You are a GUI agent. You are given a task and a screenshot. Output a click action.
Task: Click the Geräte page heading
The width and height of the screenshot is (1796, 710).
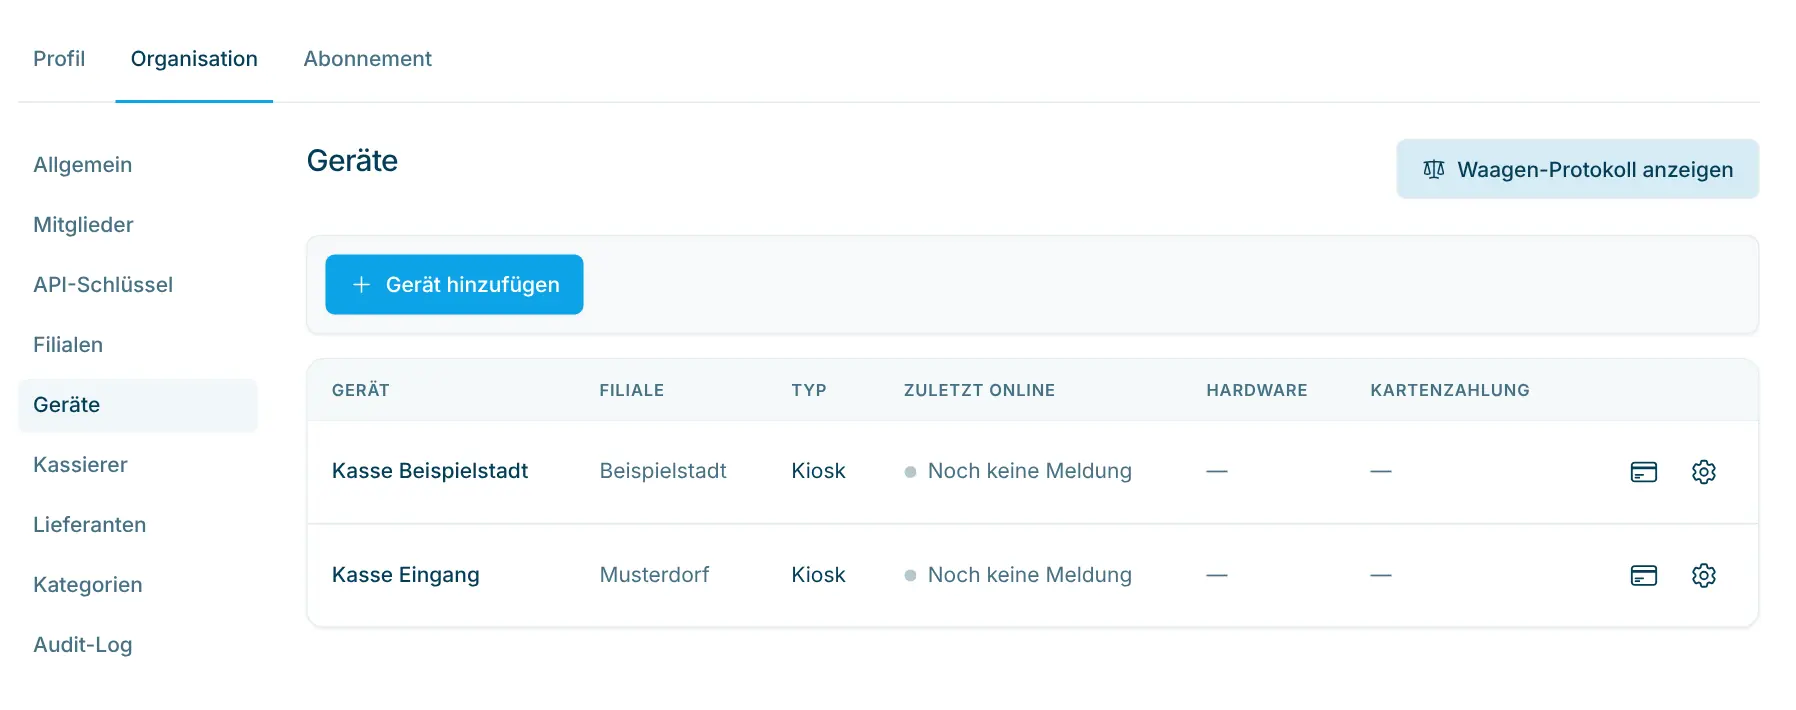coord(352,161)
